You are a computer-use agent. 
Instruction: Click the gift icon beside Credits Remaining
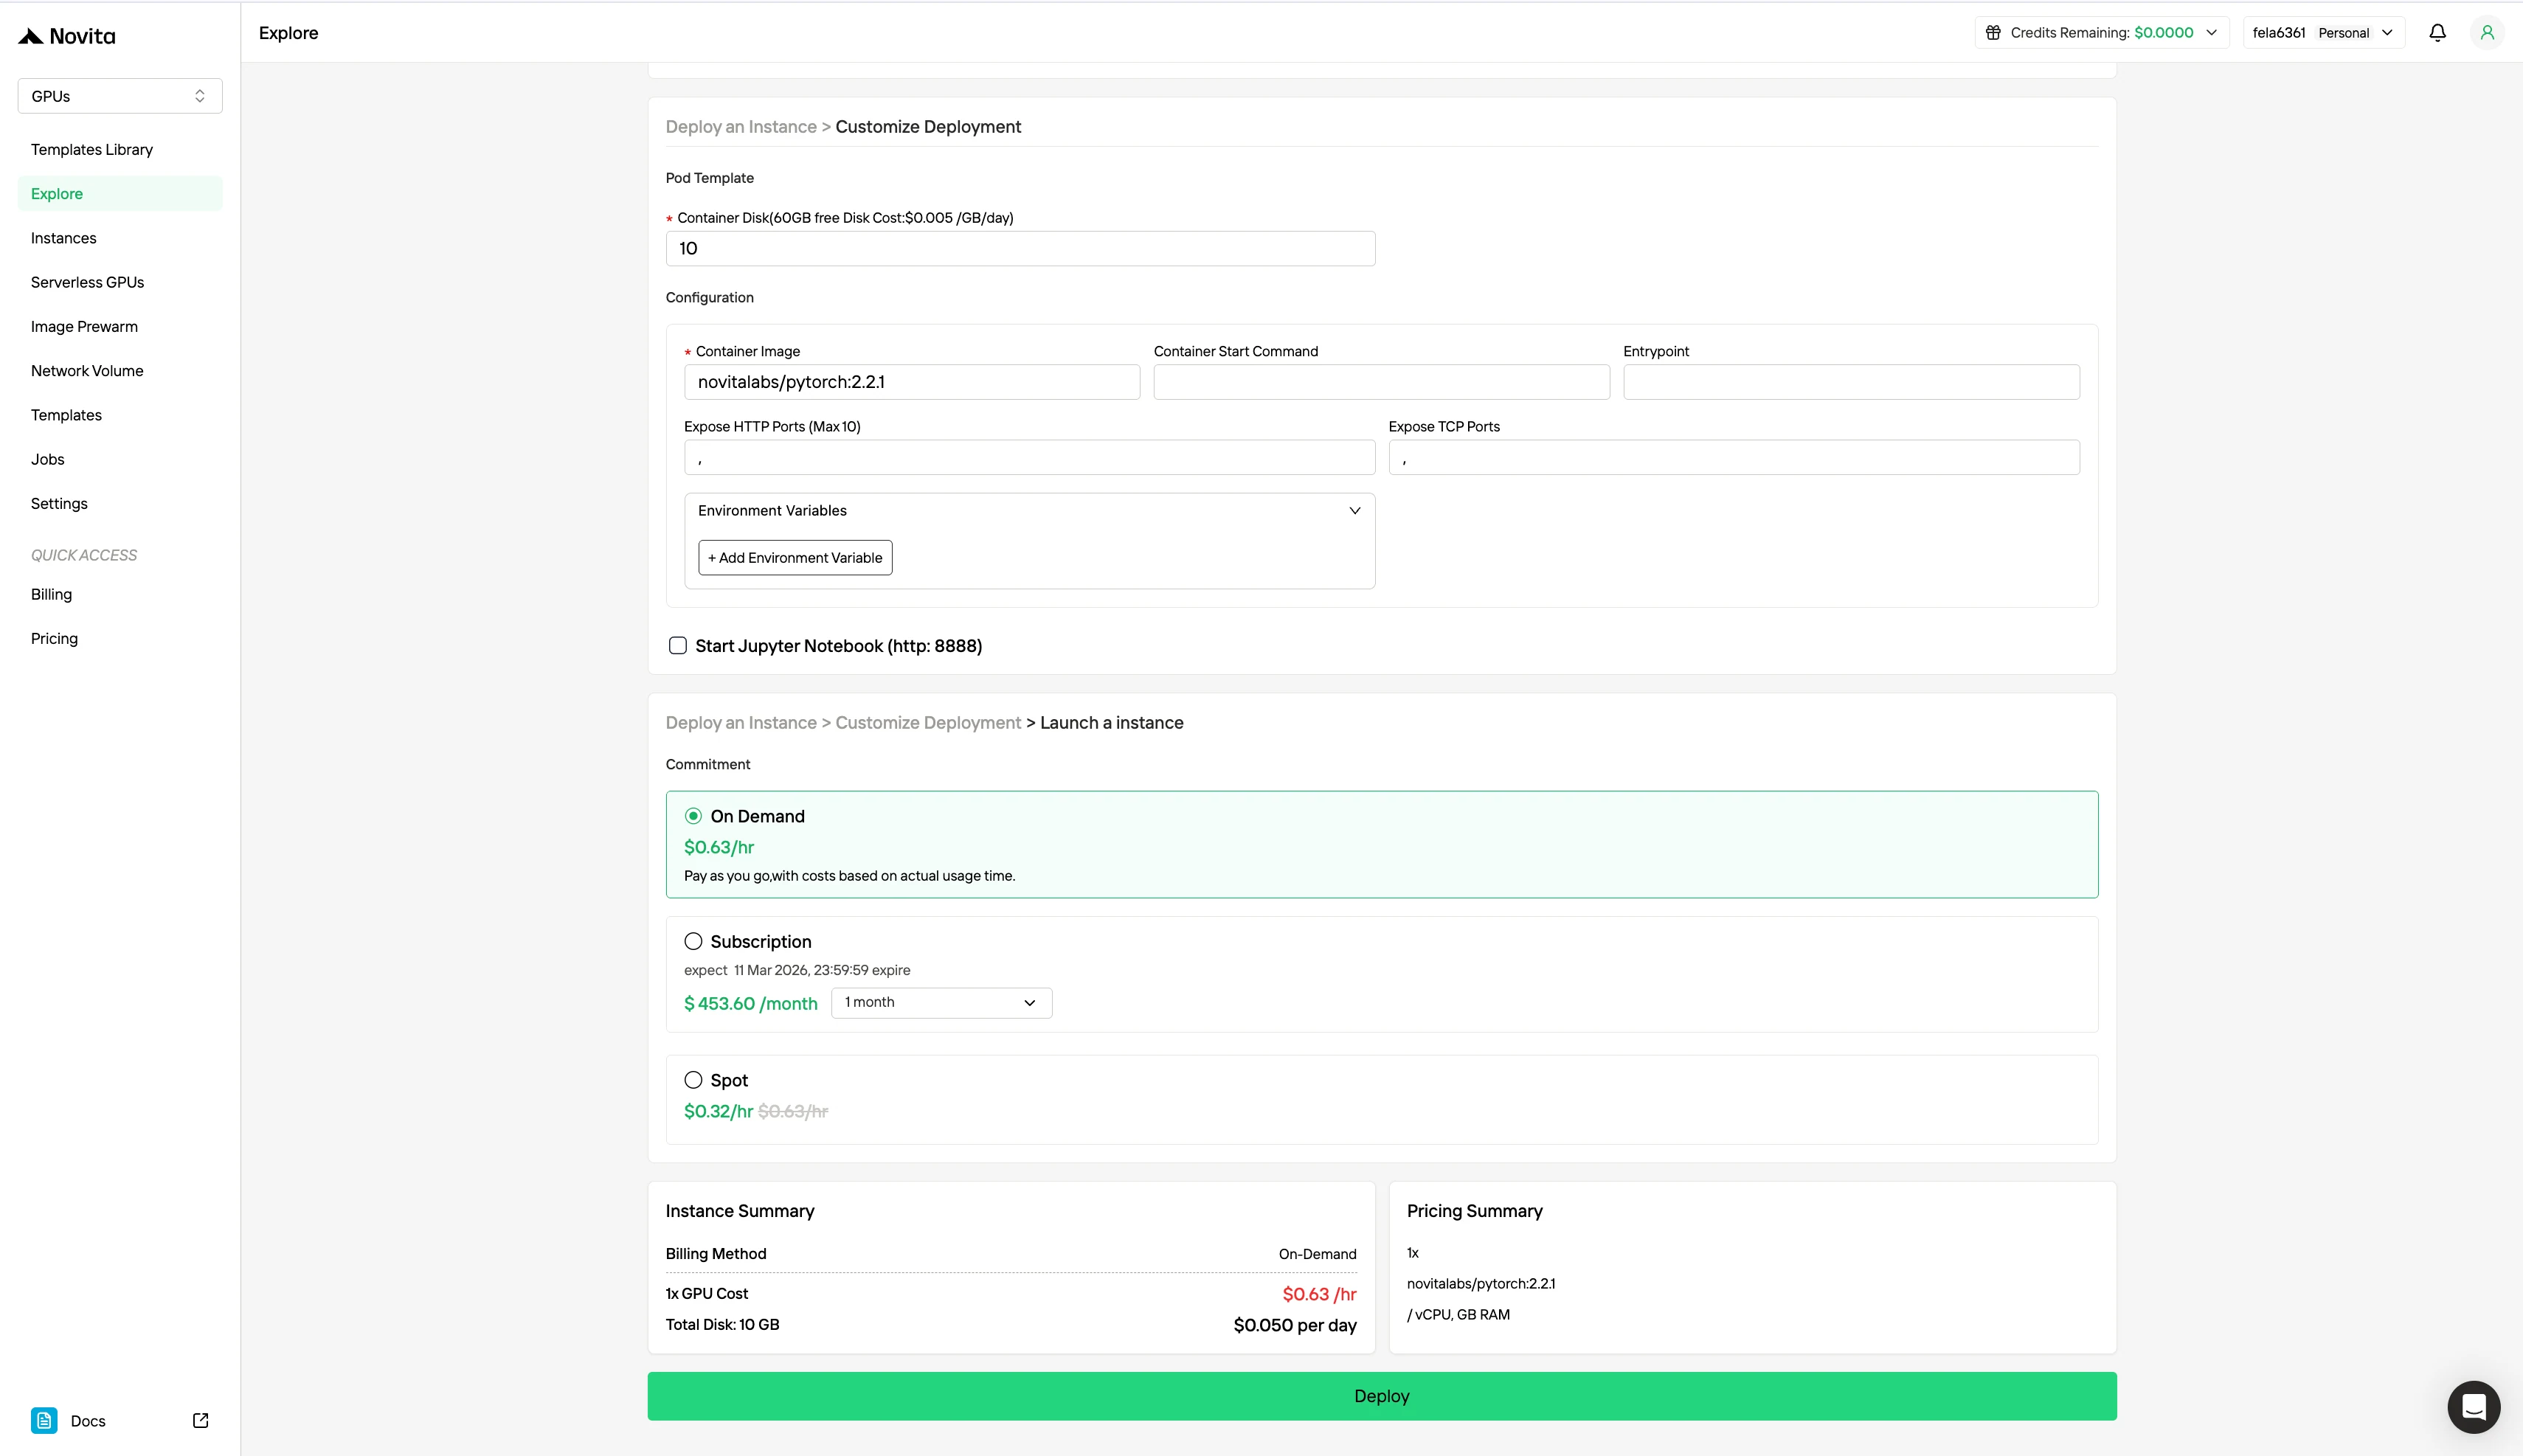pos(1992,33)
